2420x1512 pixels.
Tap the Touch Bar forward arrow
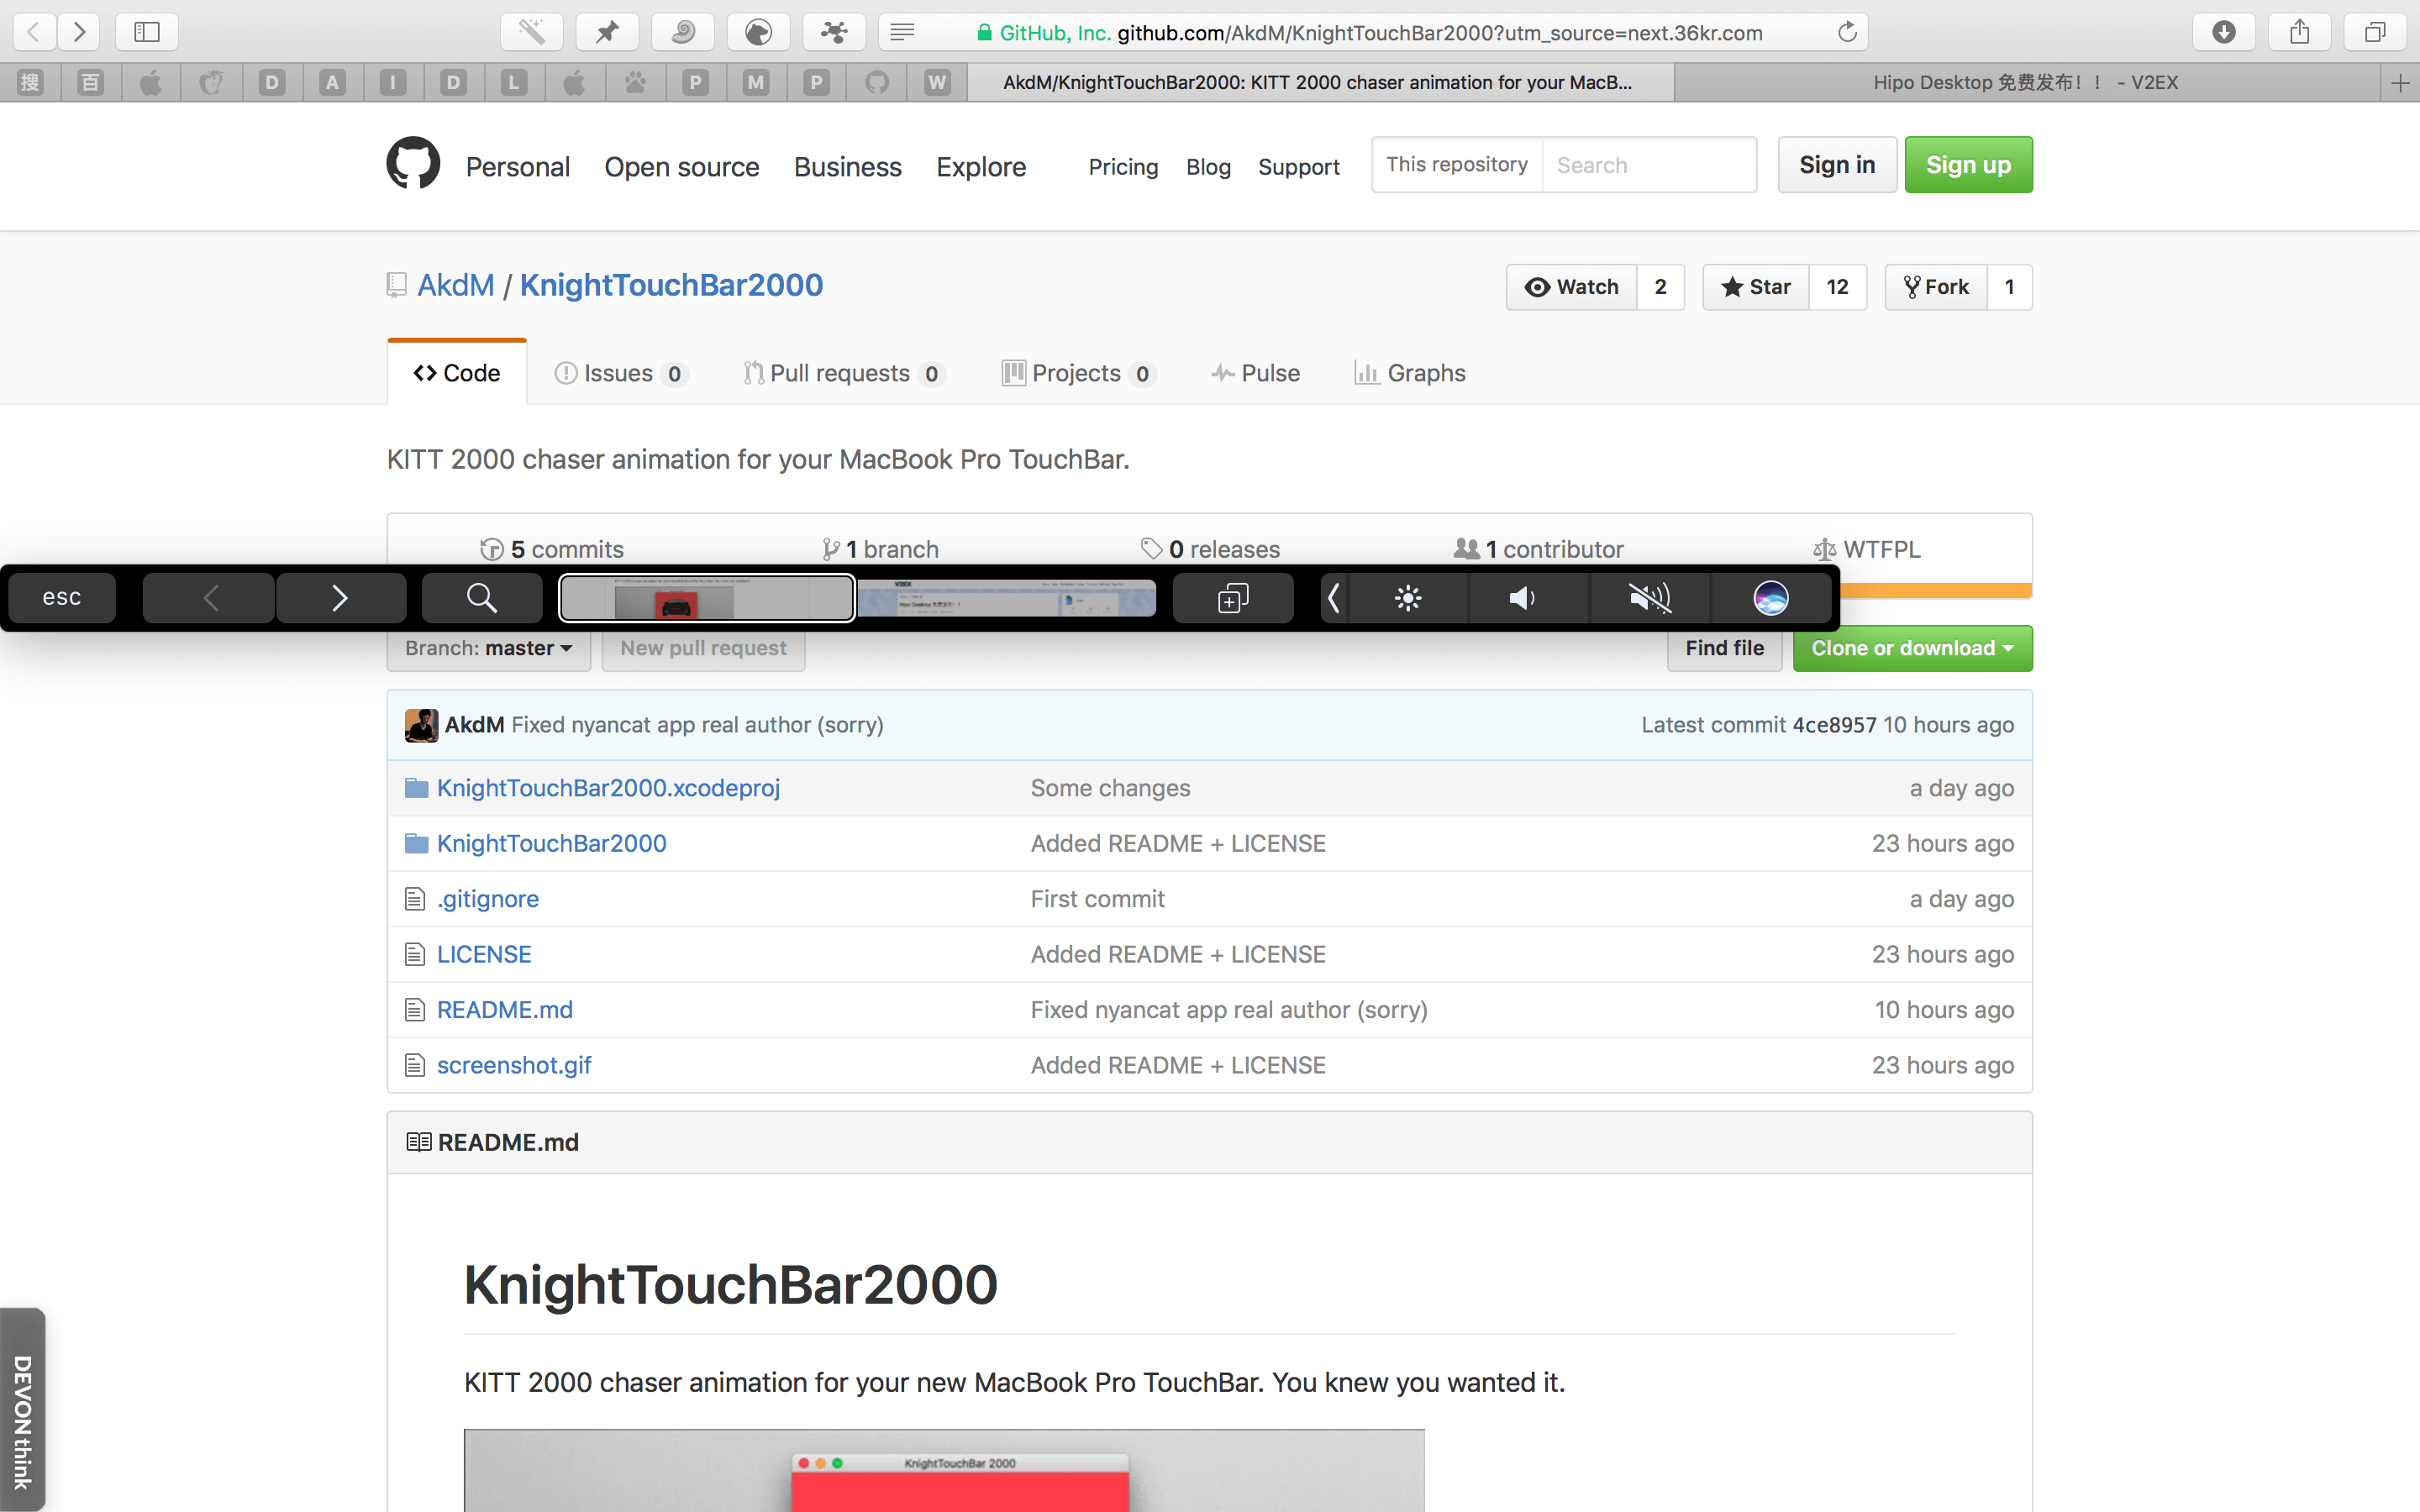pyautogui.click(x=340, y=598)
